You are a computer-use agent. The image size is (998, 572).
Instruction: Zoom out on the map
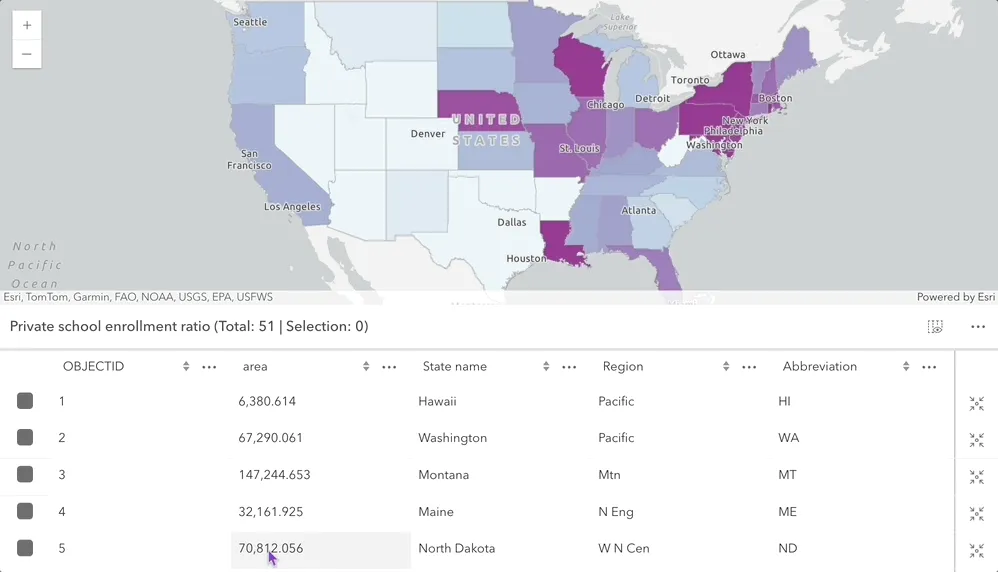27,54
